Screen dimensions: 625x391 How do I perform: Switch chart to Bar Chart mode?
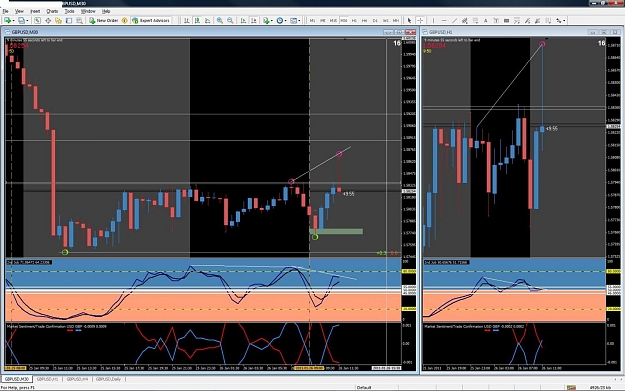coord(187,20)
